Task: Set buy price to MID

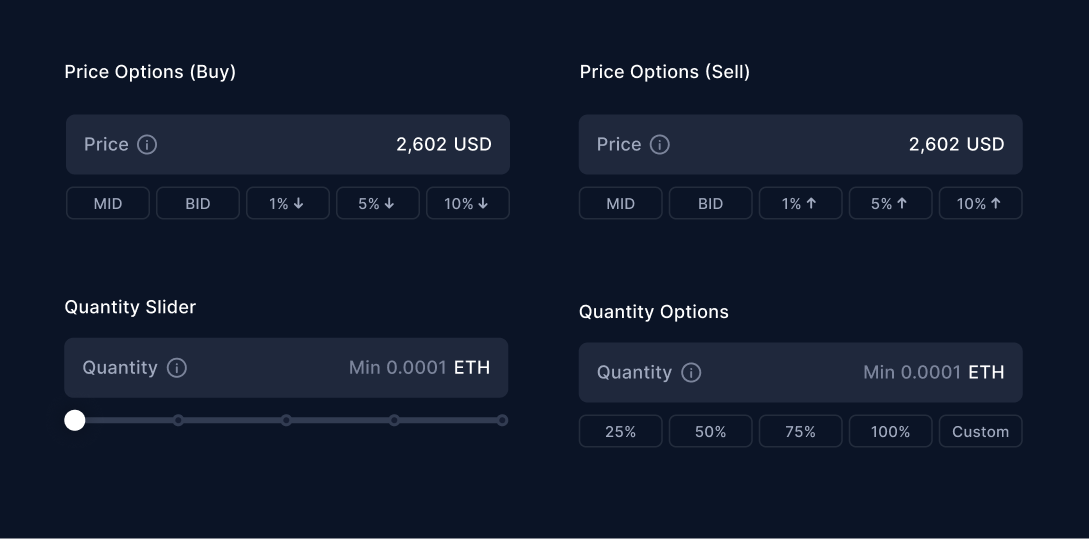Action: point(108,203)
